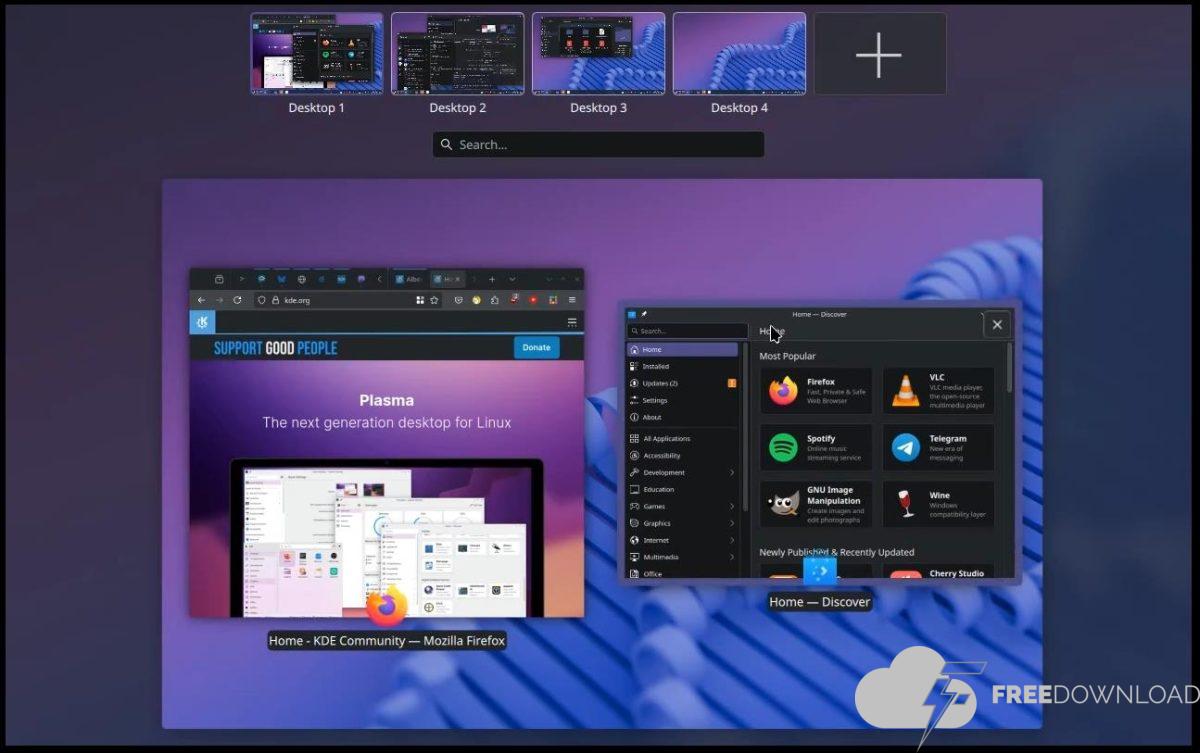Add a new virtual desktop
The width and height of the screenshot is (1200, 753).
point(879,54)
